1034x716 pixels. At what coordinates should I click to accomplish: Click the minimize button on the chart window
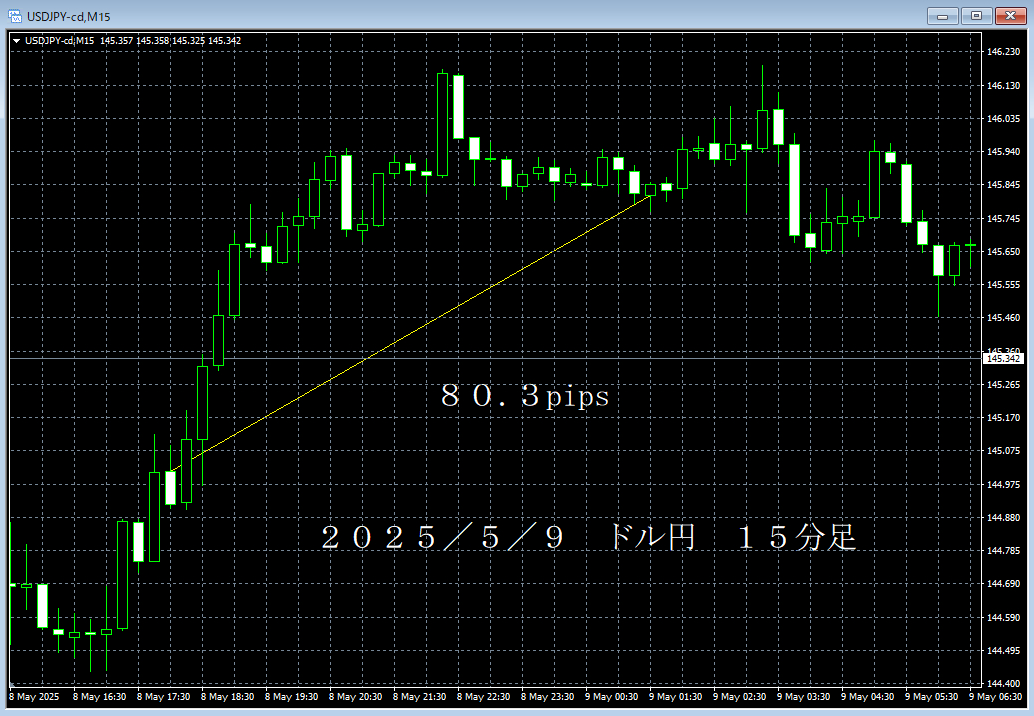coord(941,15)
